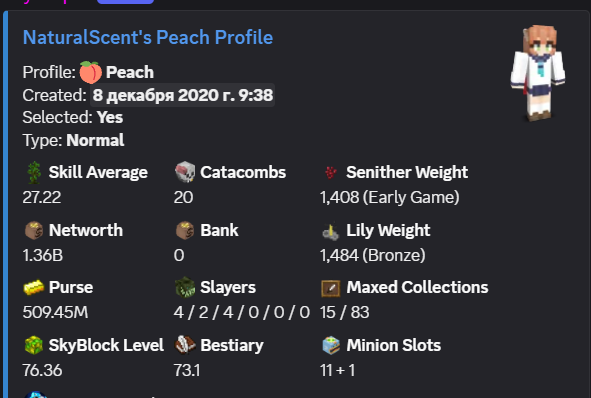
Task: Click the player skin thumbnail
Action: click(x=538, y=73)
